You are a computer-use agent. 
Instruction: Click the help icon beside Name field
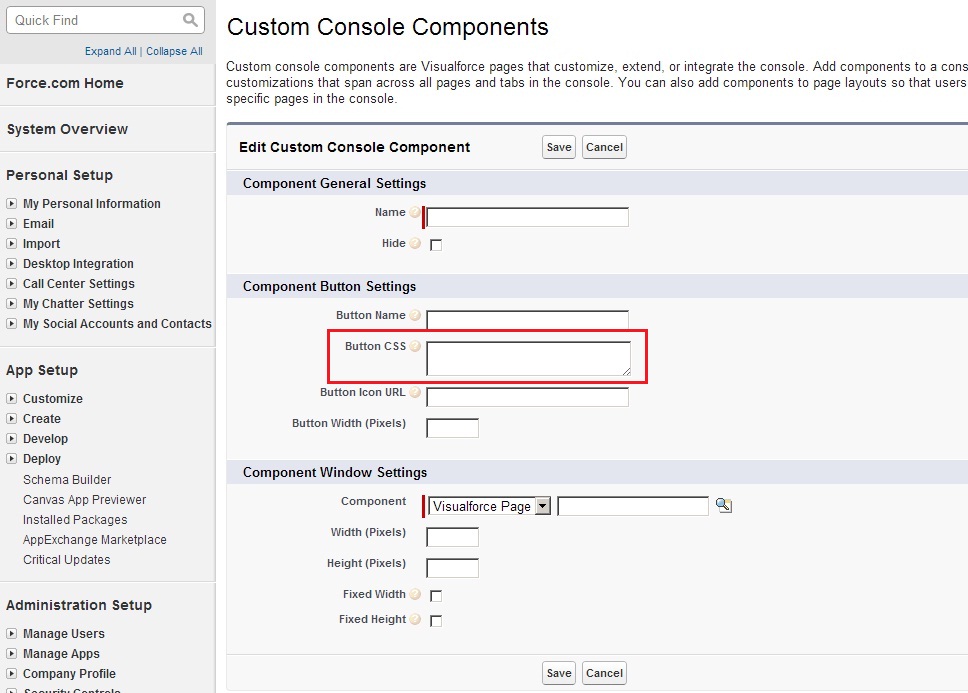coord(415,213)
